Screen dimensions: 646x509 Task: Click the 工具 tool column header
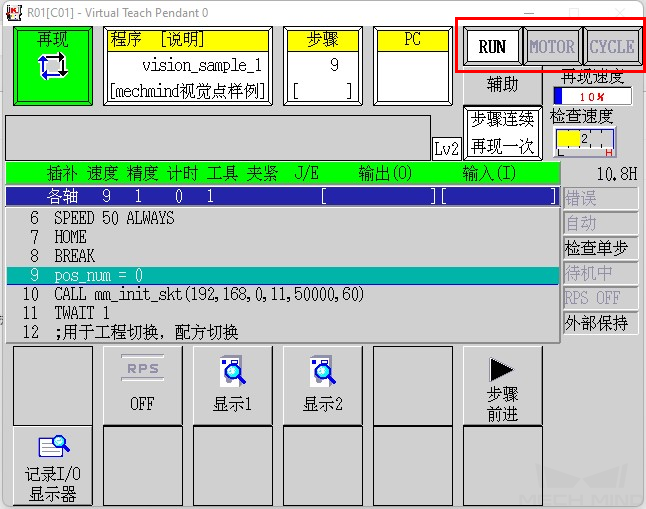point(222,173)
